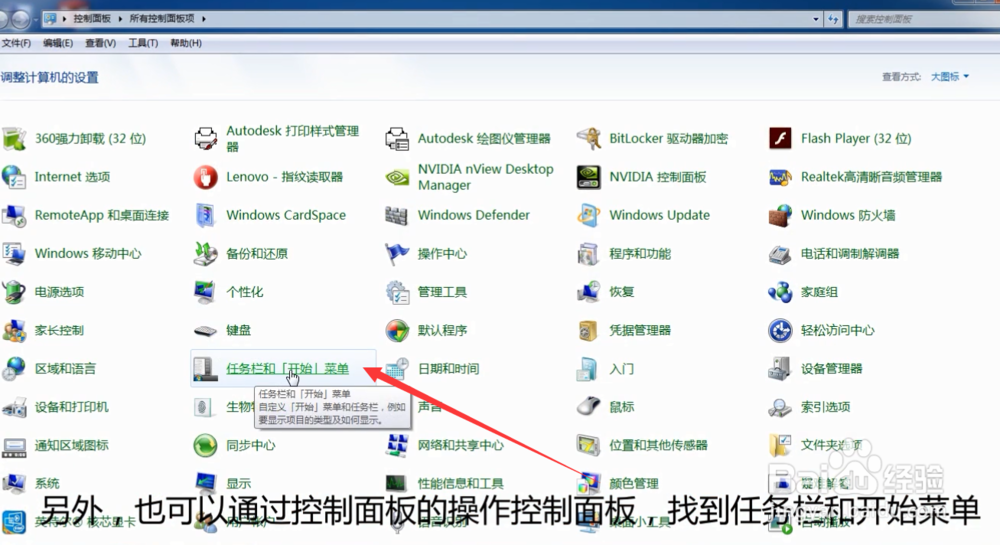Open the 设备管理器 icon
The height and width of the screenshot is (545, 1000).
click(780, 368)
